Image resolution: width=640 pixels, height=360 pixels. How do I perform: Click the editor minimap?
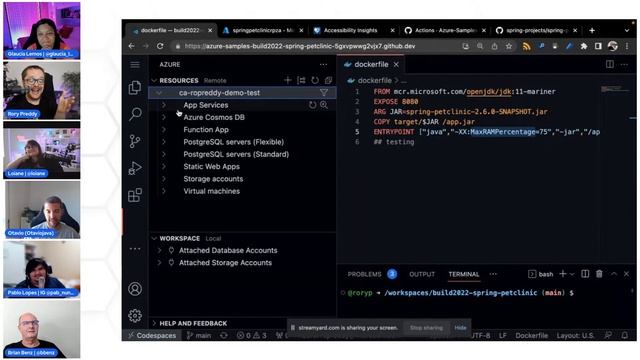615,89
